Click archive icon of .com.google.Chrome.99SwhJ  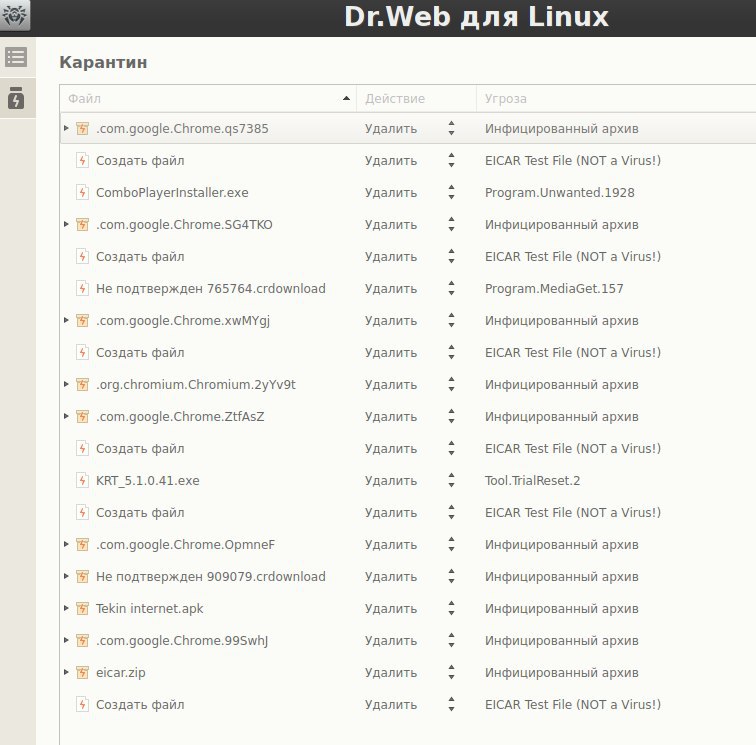82,640
